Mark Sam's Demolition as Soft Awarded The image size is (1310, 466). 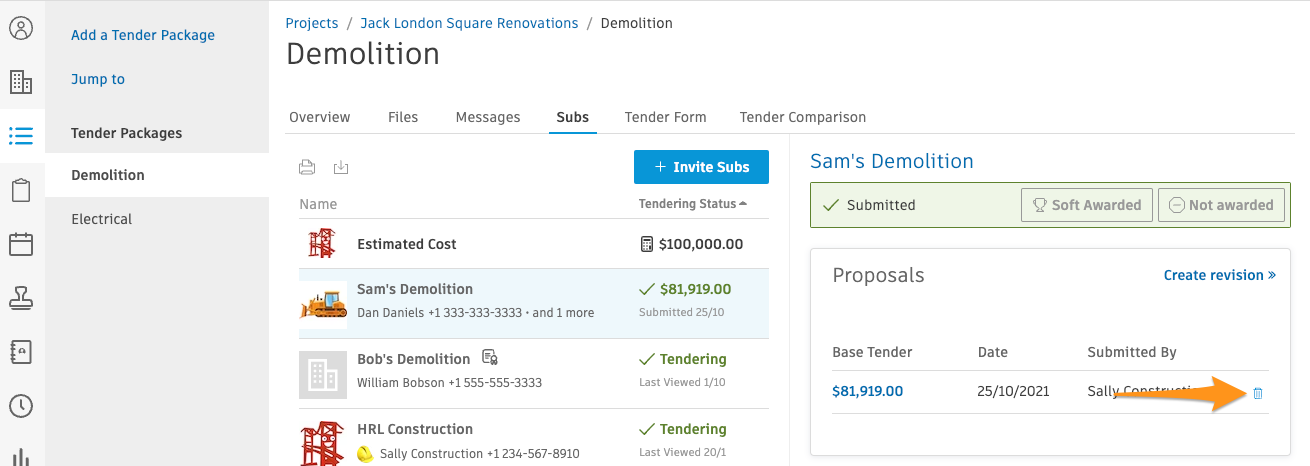(1086, 205)
